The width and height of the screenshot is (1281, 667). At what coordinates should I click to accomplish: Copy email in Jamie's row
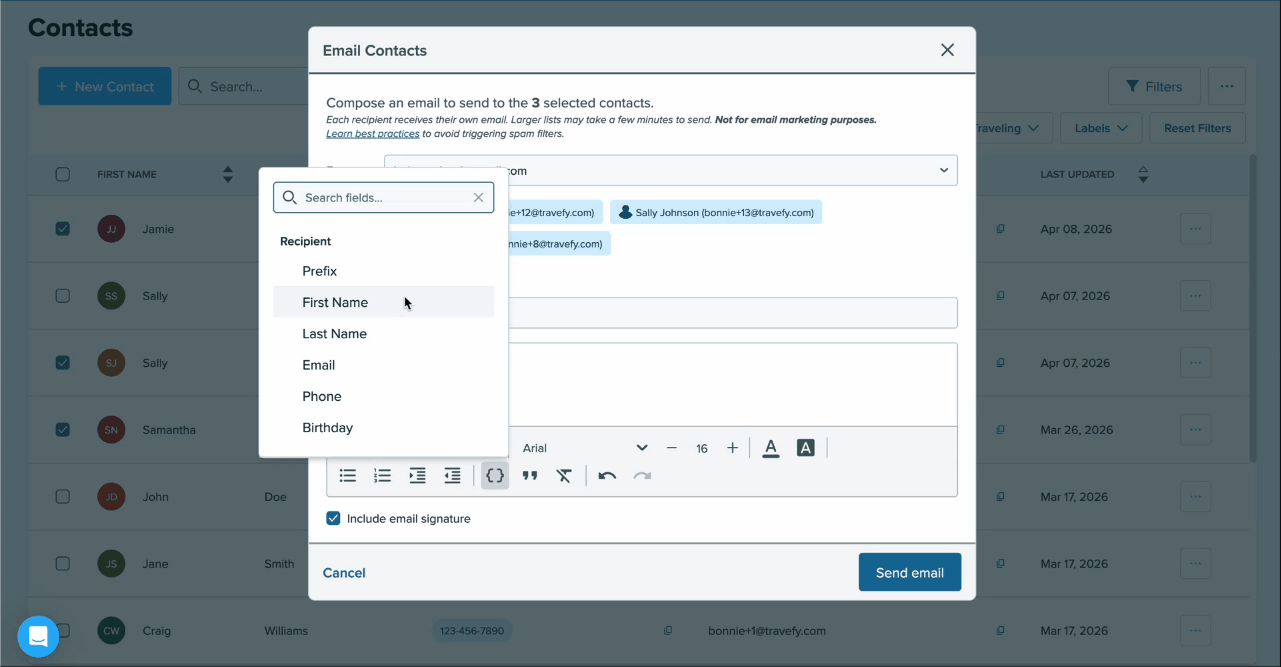pos(1000,229)
